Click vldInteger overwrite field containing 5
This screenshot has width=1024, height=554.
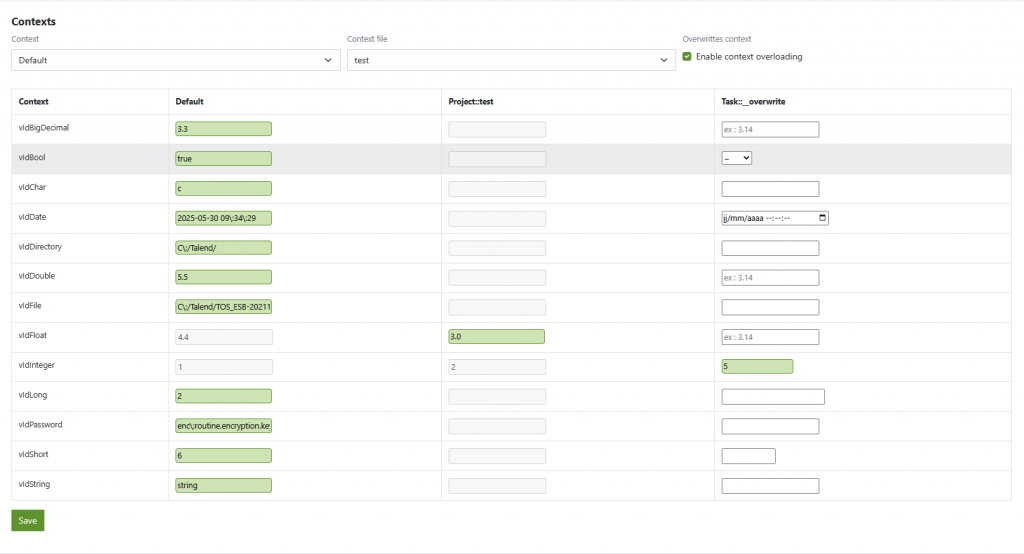click(x=757, y=367)
